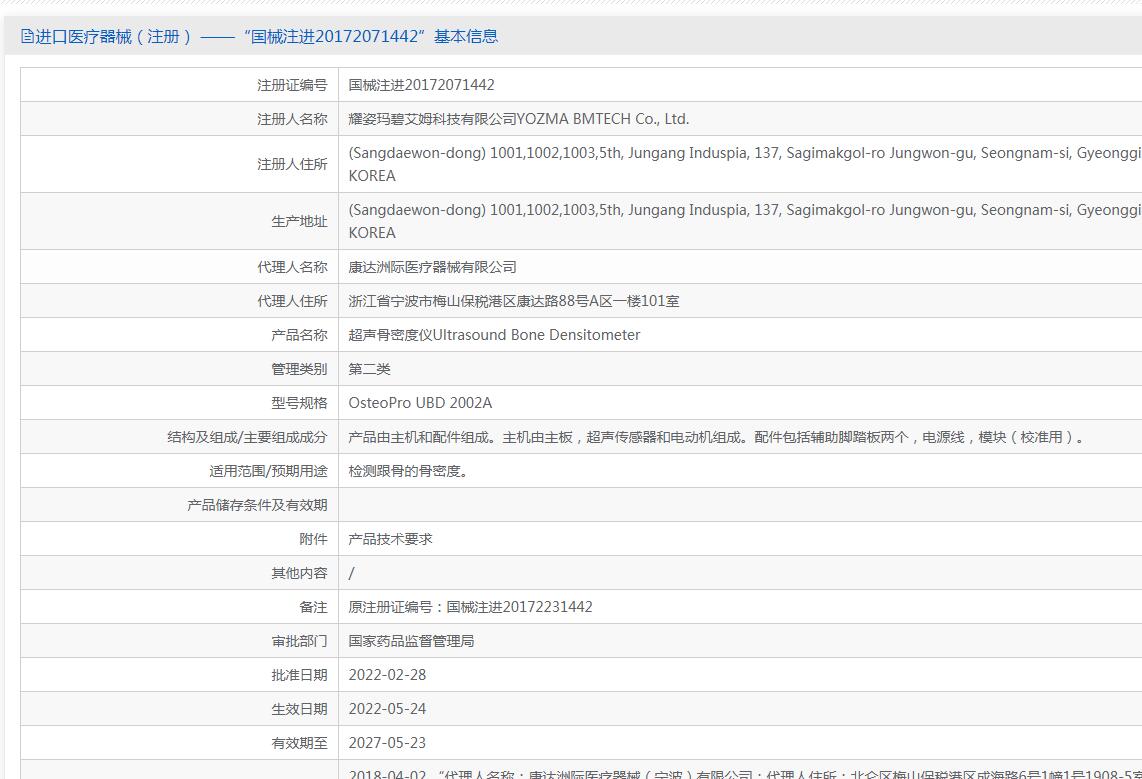The height and width of the screenshot is (779, 1142).
Task: Click the agent address 浙江省宁波市梅山保税港区 text
Action: click(513, 301)
